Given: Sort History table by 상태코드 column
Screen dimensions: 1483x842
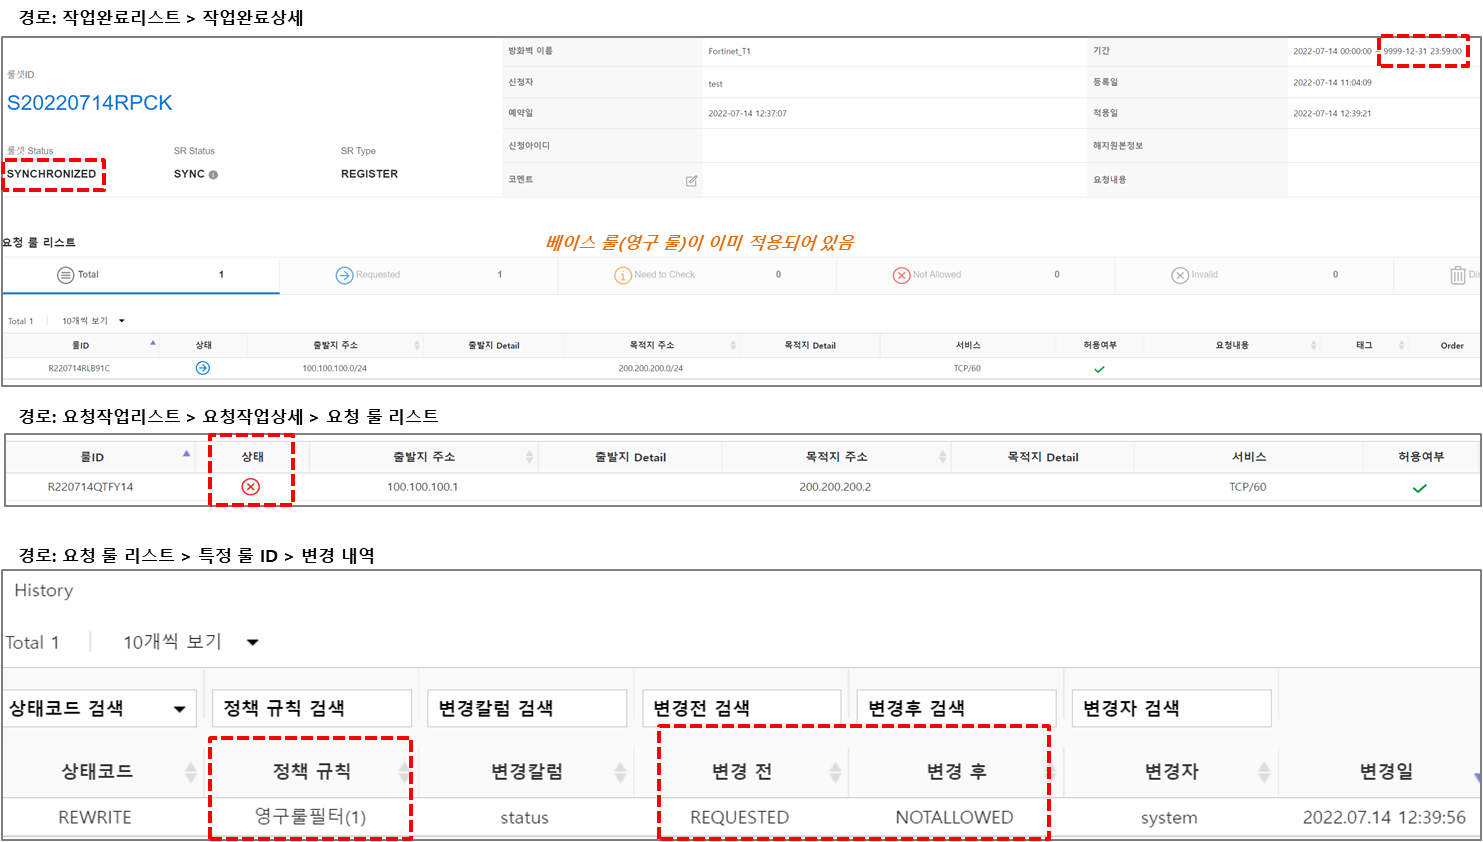Looking at the screenshot, I should click(190, 772).
